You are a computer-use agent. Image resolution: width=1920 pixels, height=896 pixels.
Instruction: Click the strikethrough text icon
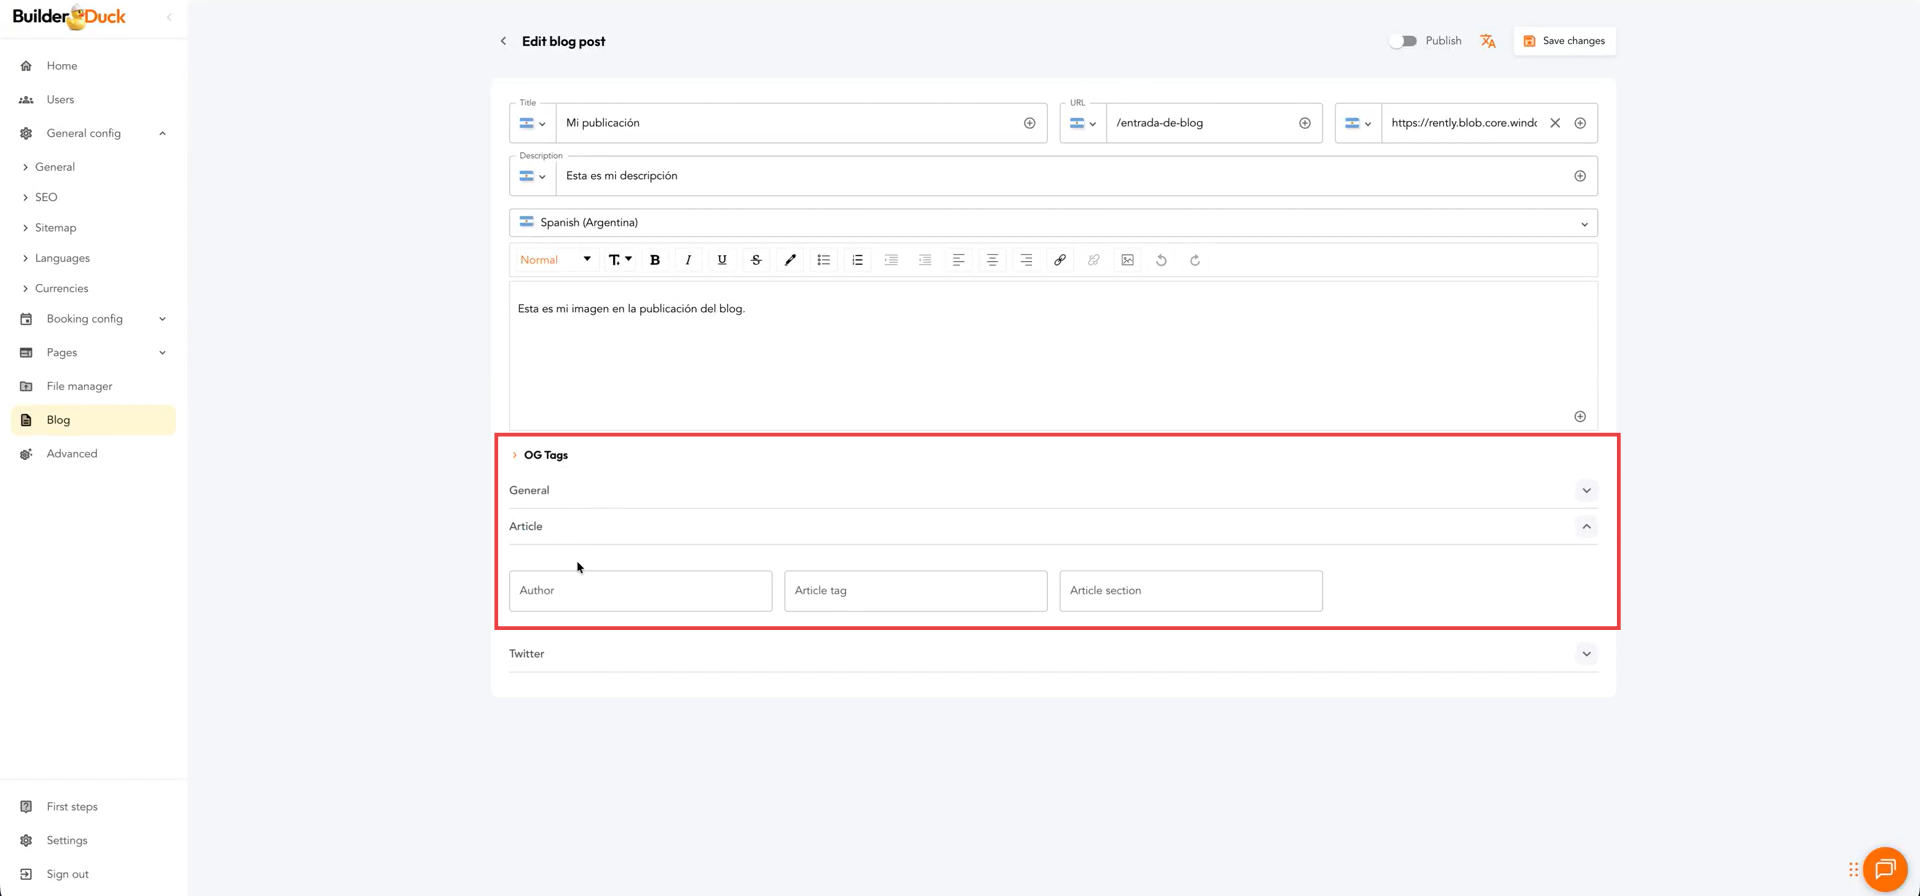(x=756, y=260)
